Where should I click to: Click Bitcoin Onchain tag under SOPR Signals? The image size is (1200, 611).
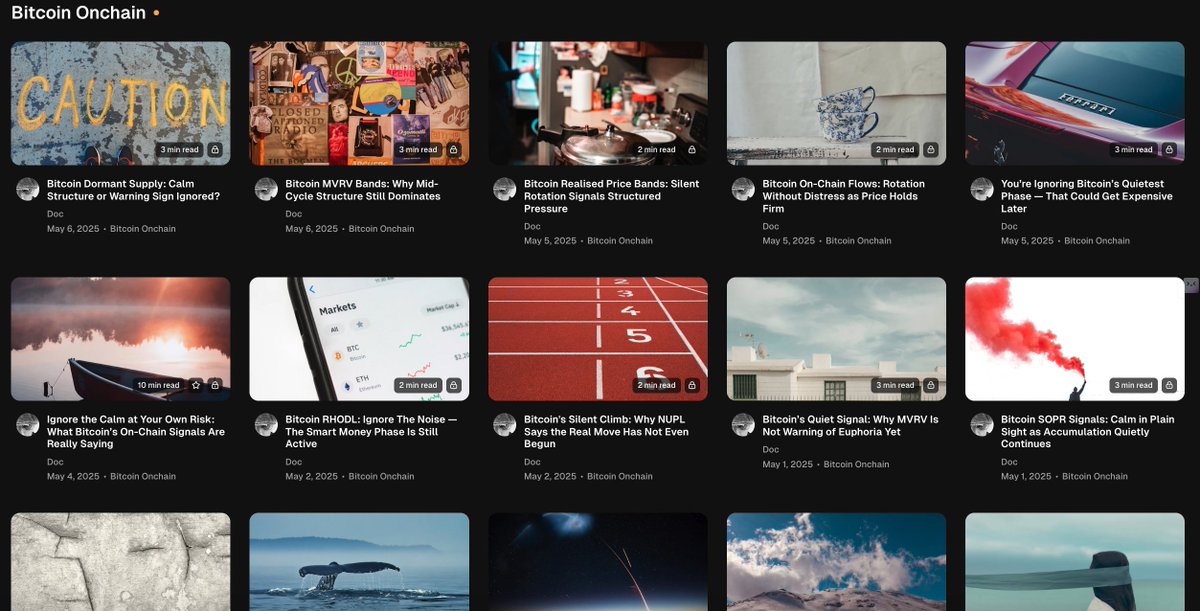click(x=1097, y=476)
